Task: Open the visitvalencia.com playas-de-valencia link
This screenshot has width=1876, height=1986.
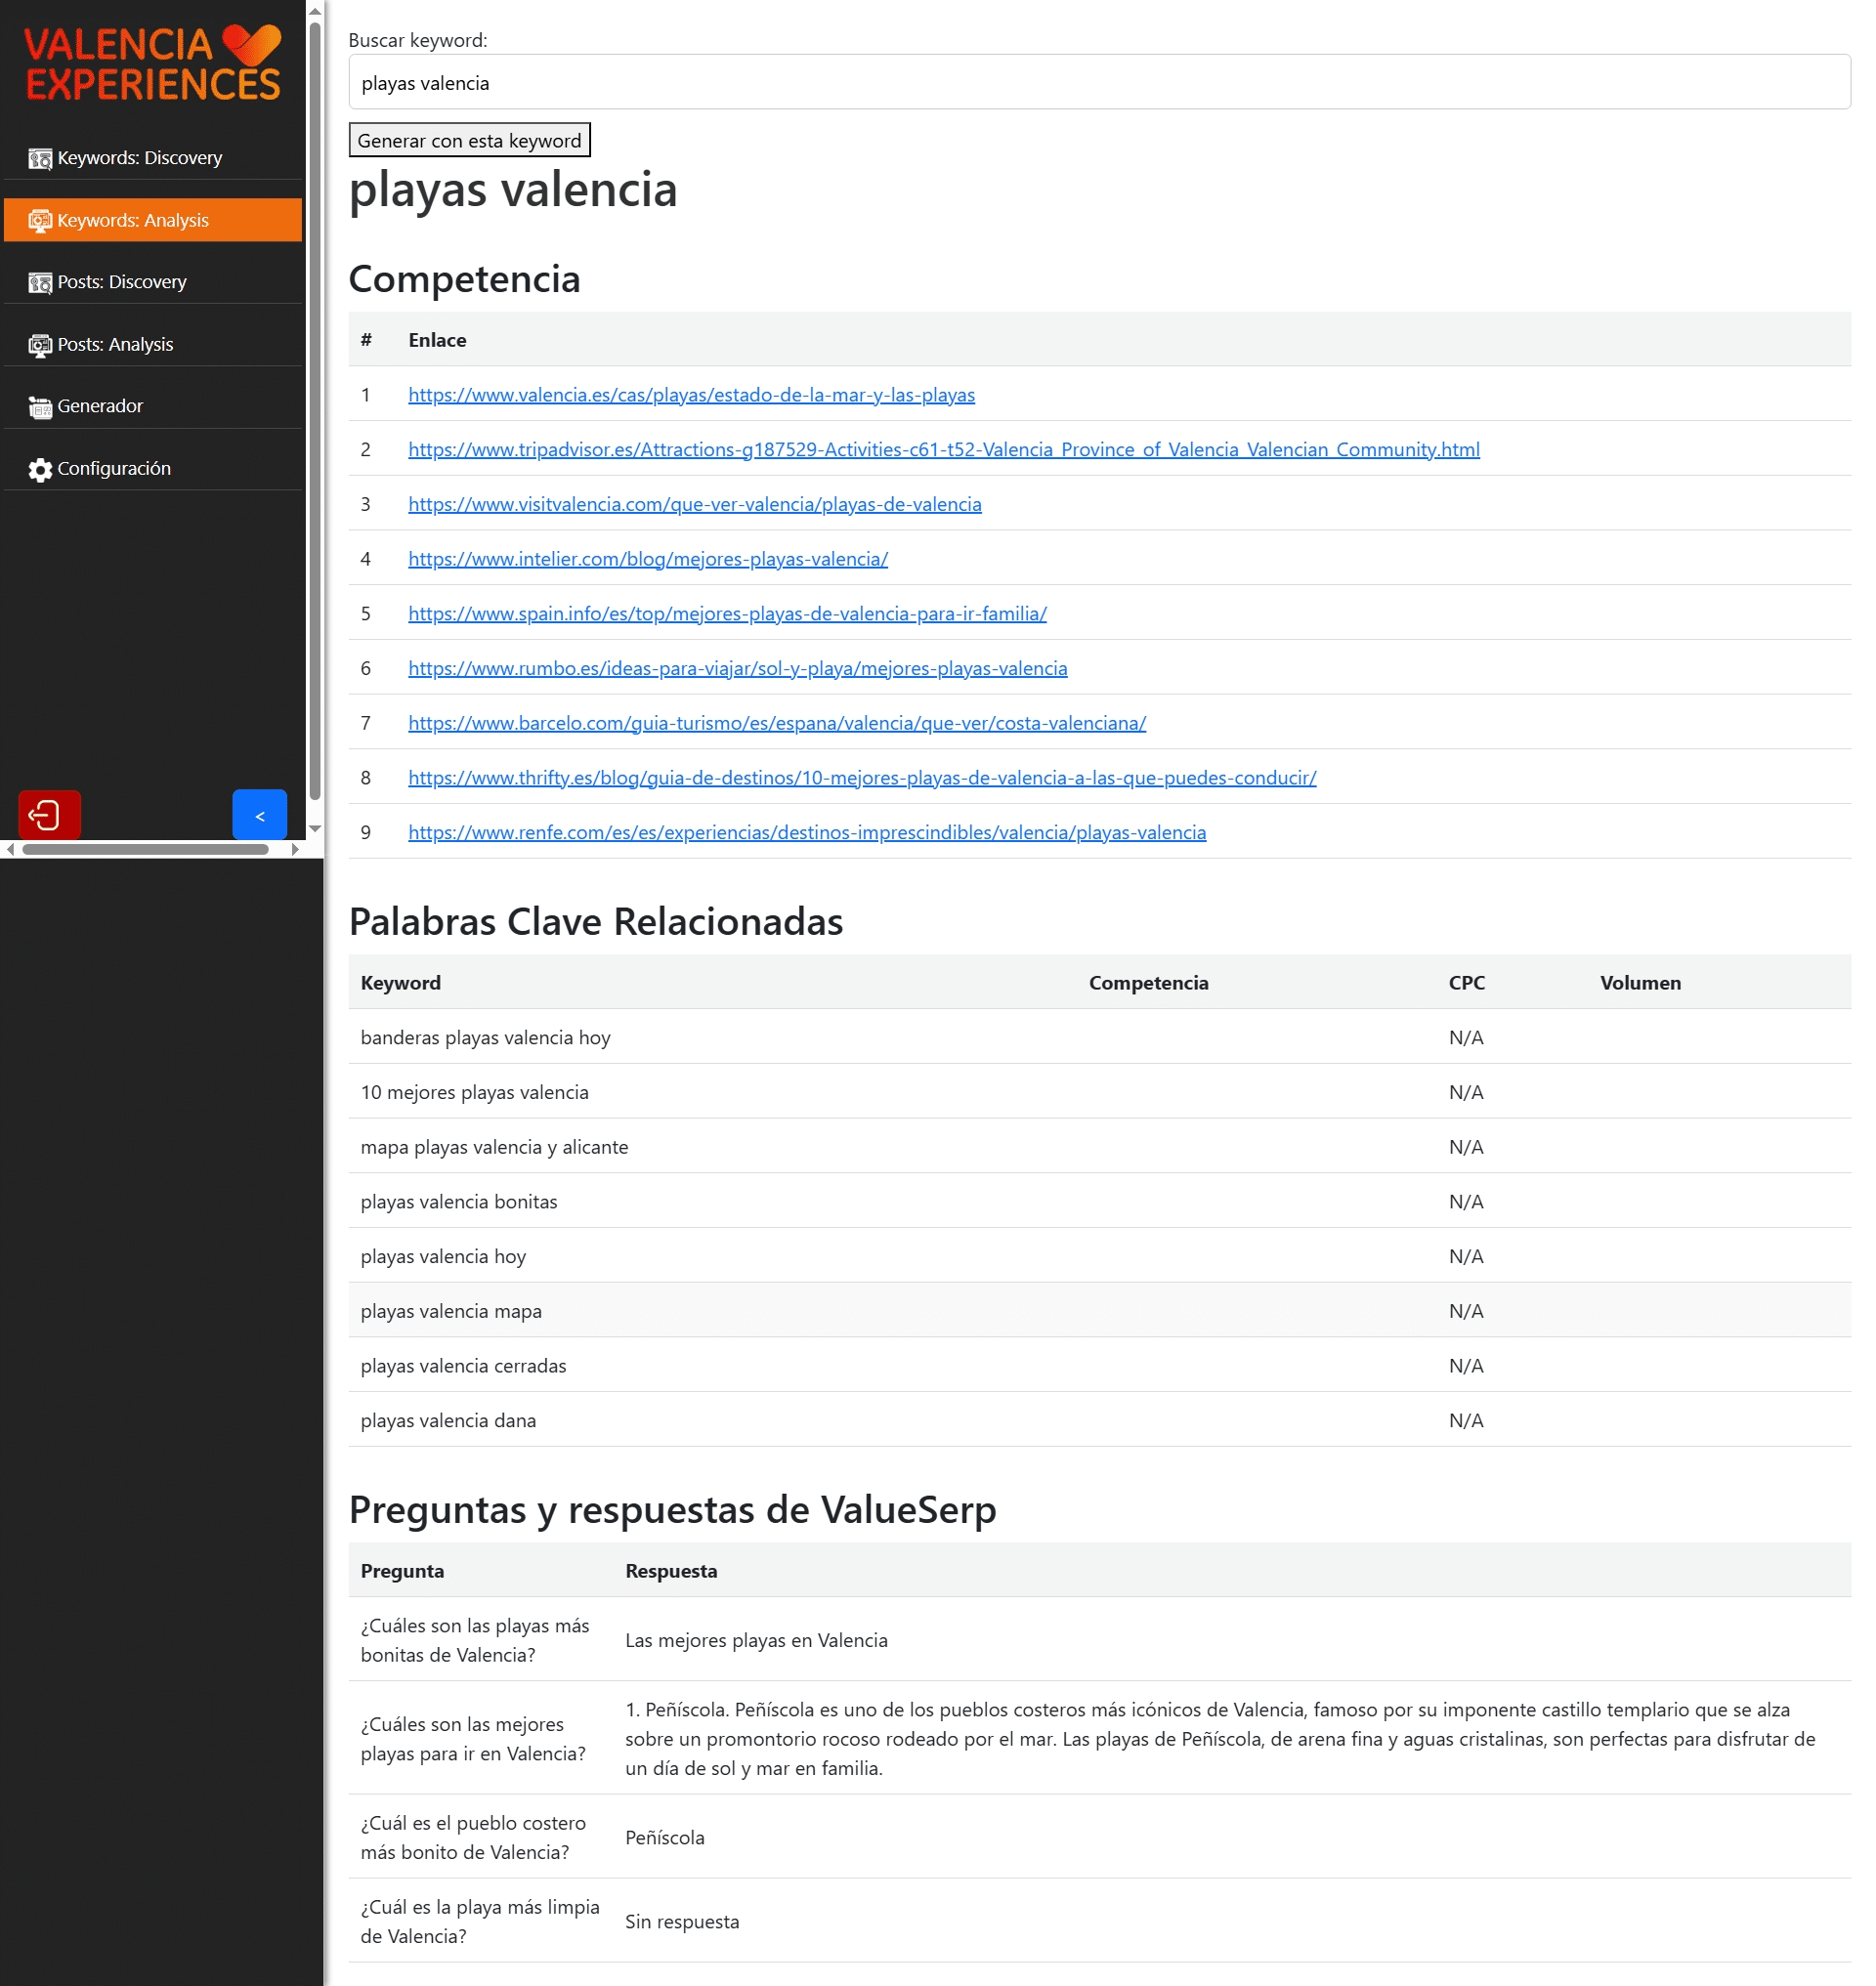Action: (x=694, y=504)
